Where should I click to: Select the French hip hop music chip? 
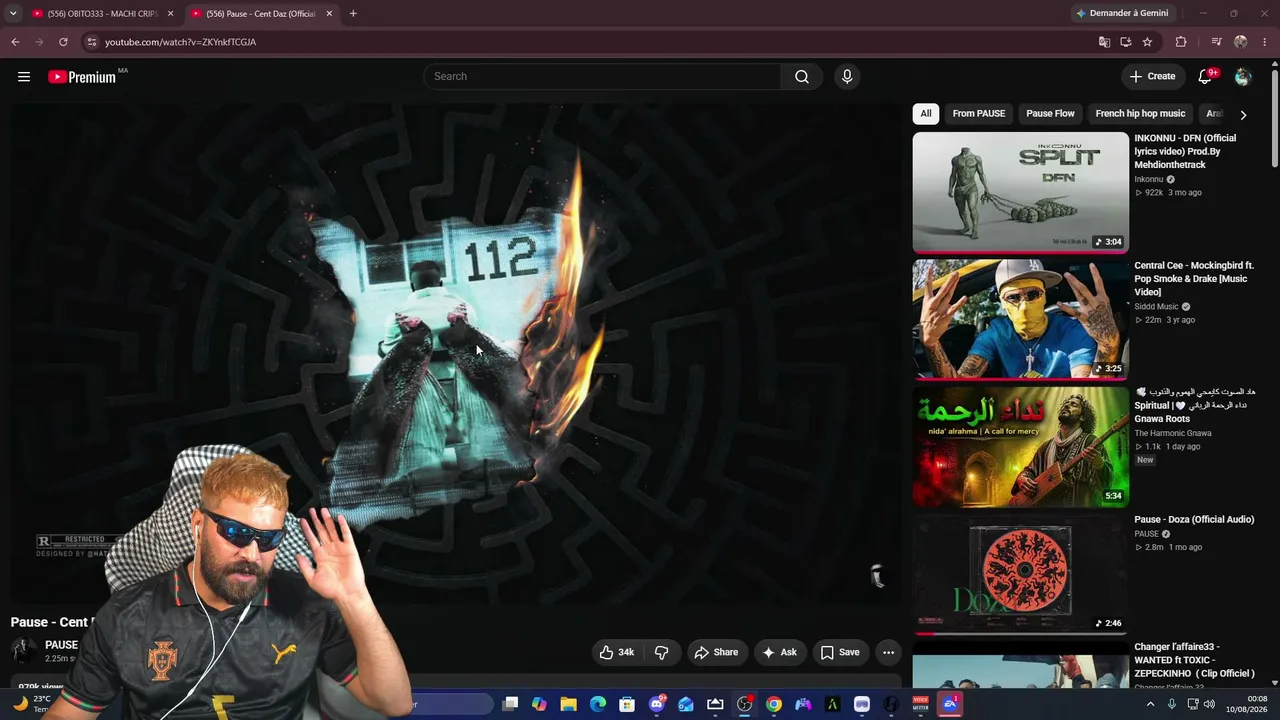1140,114
